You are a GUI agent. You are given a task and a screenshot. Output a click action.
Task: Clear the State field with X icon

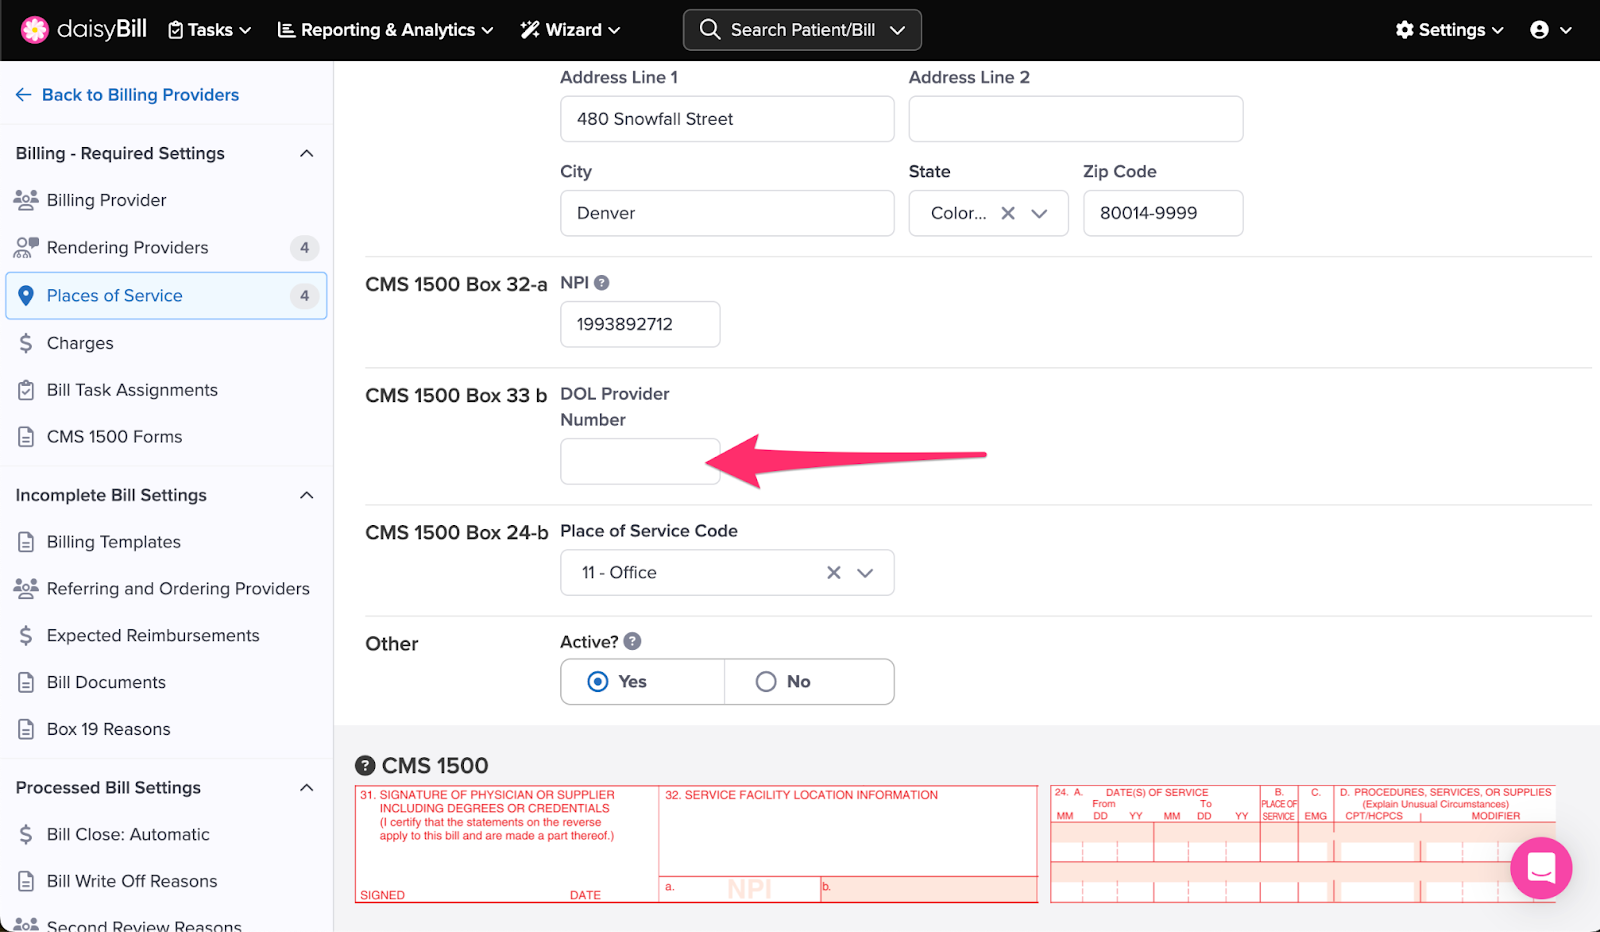1008,213
